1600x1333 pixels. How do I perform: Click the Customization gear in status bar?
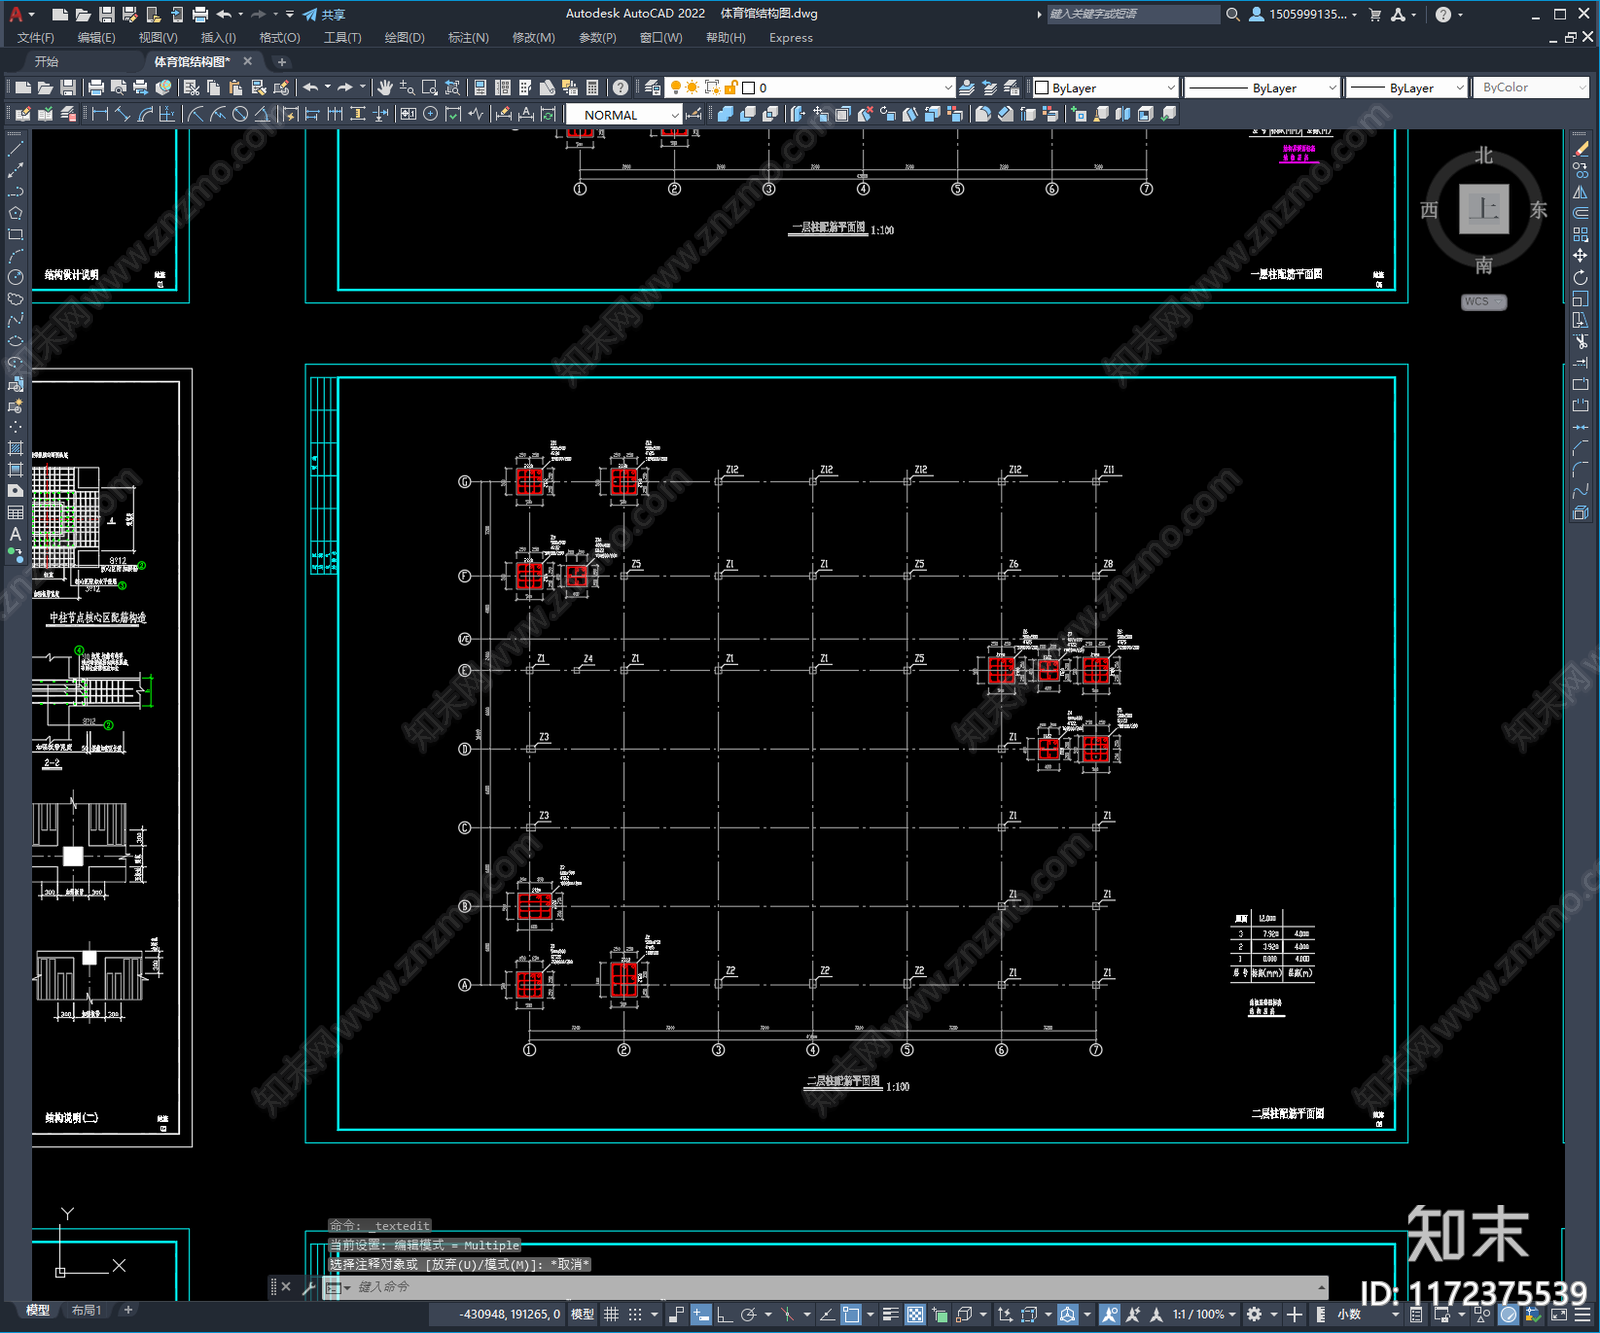coord(1254,1314)
